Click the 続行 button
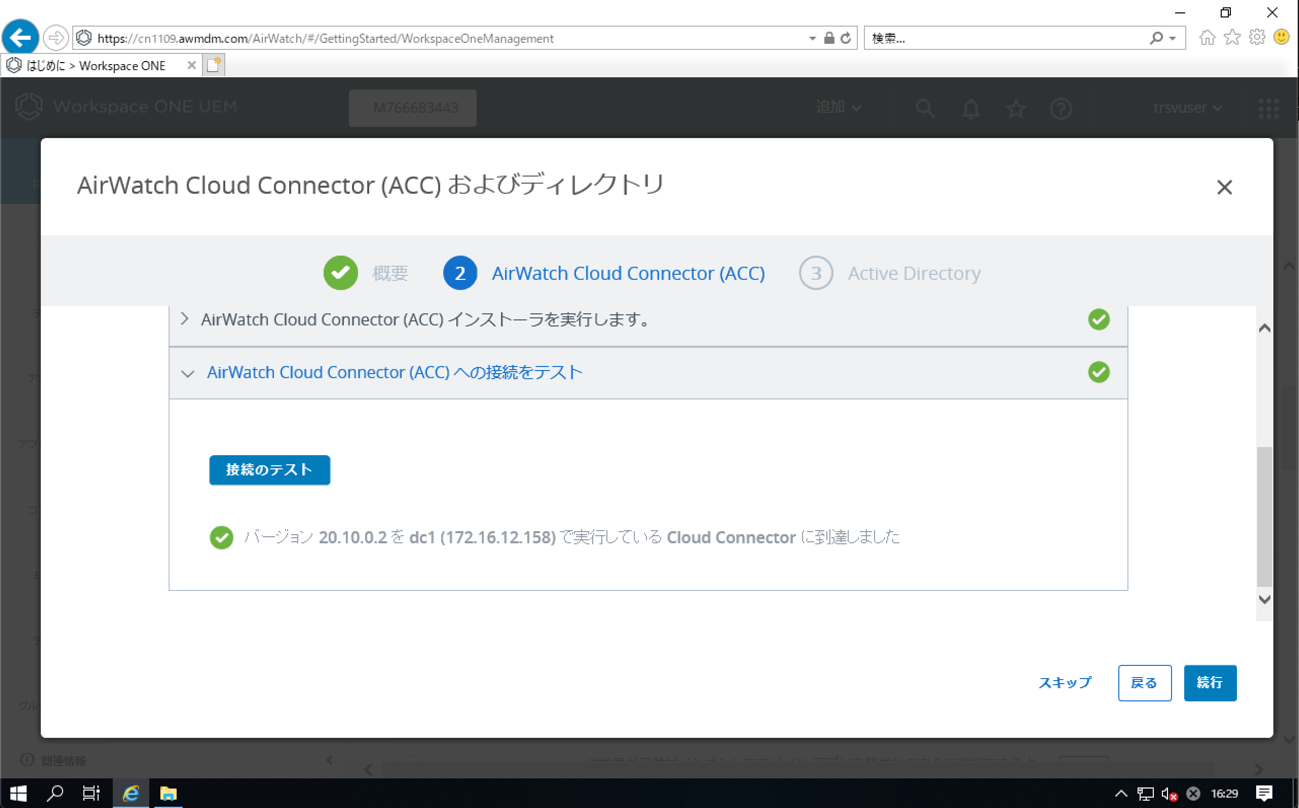Screen dimensions: 1299x808 pos(1210,683)
